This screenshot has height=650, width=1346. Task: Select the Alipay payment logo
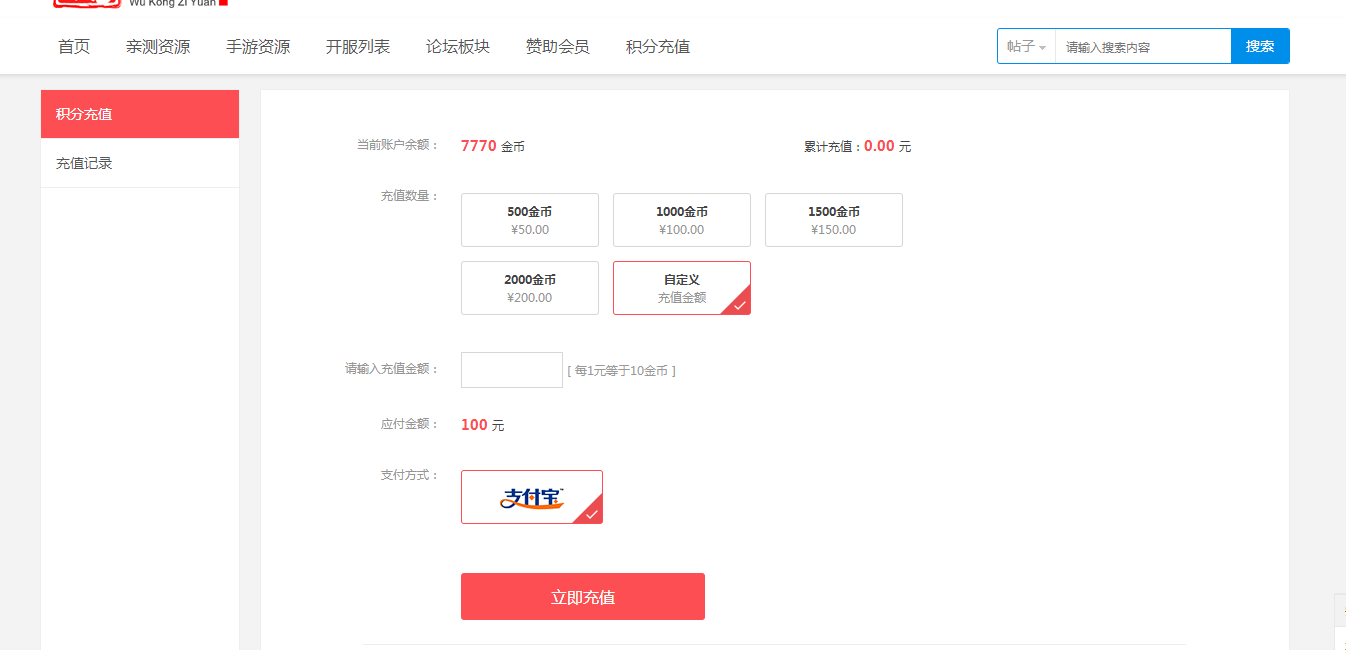(531, 497)
